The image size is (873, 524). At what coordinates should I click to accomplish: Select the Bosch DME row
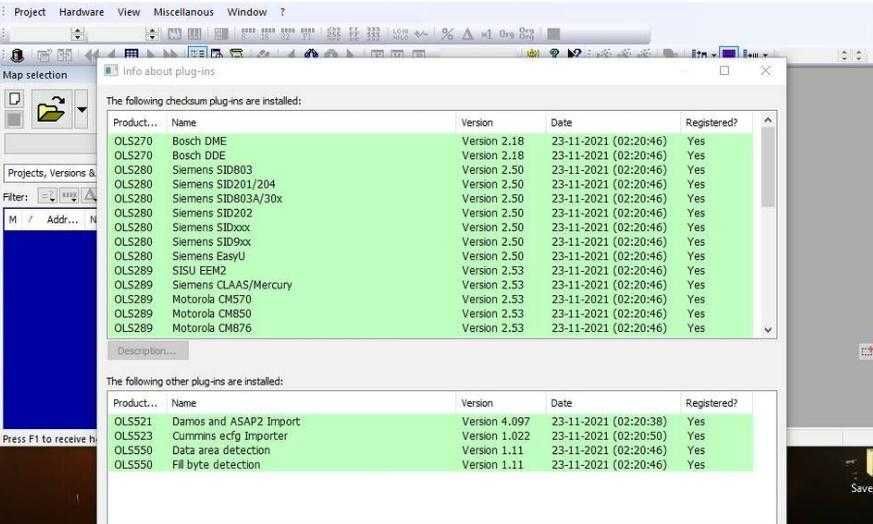[431, 141]
